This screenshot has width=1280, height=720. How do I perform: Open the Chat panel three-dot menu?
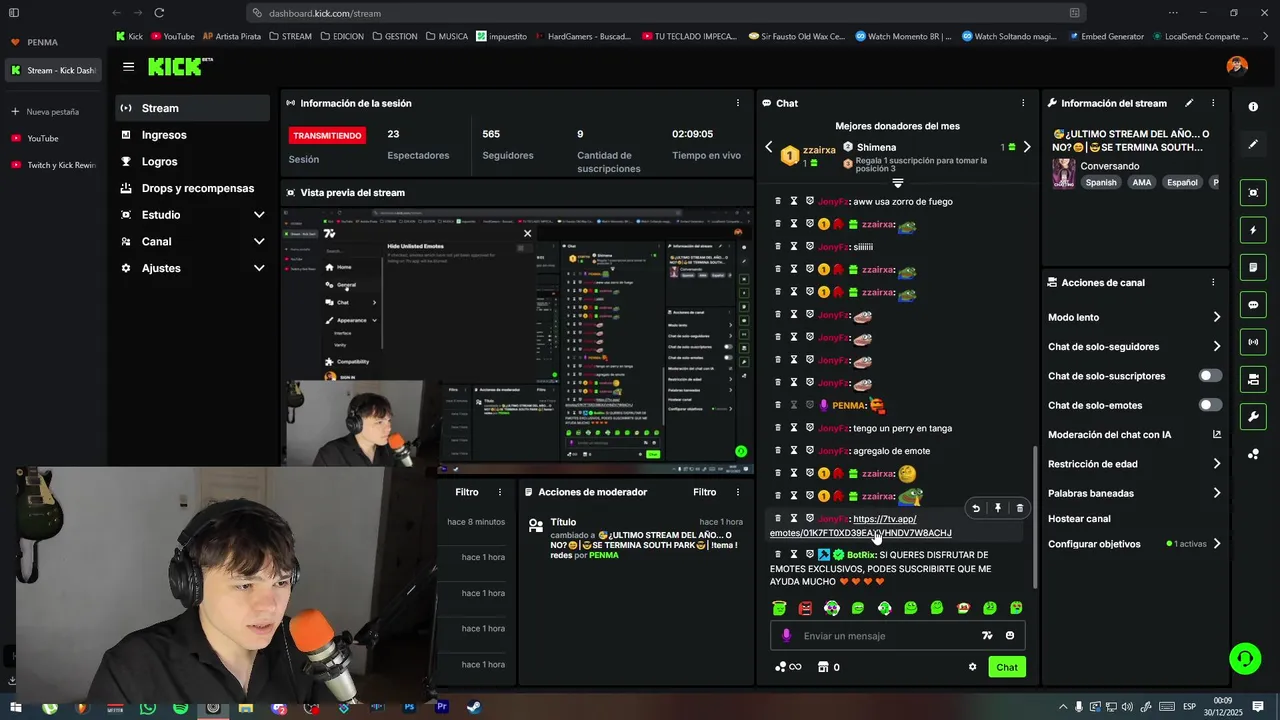1022,103
